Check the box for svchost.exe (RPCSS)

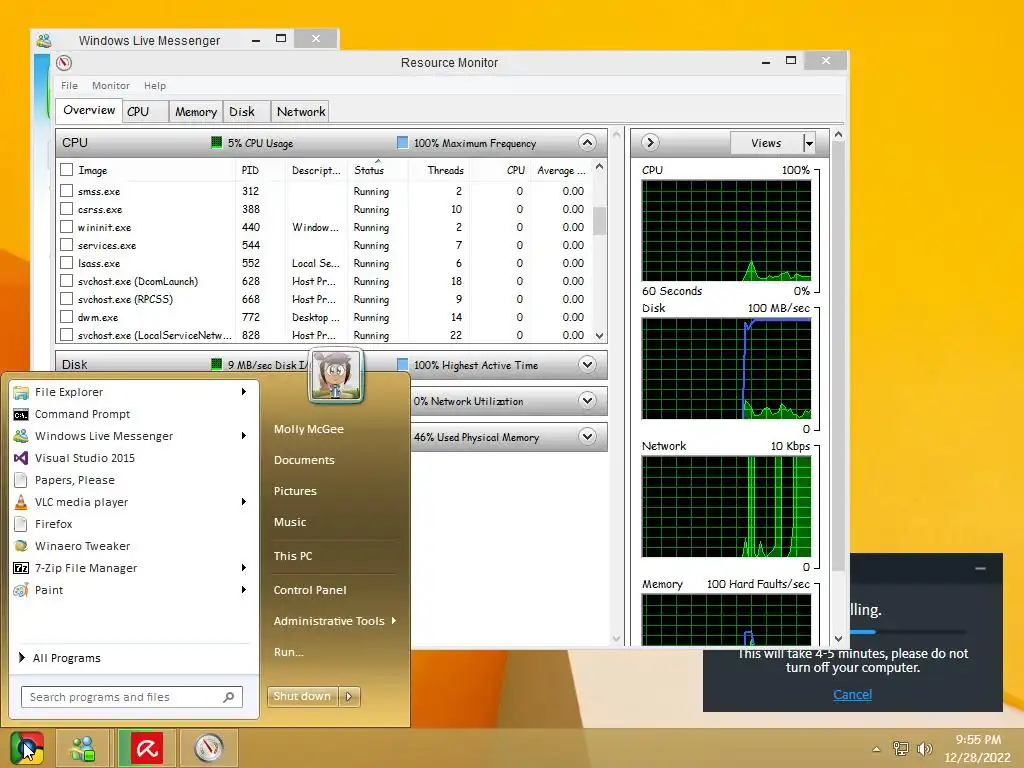66,298
